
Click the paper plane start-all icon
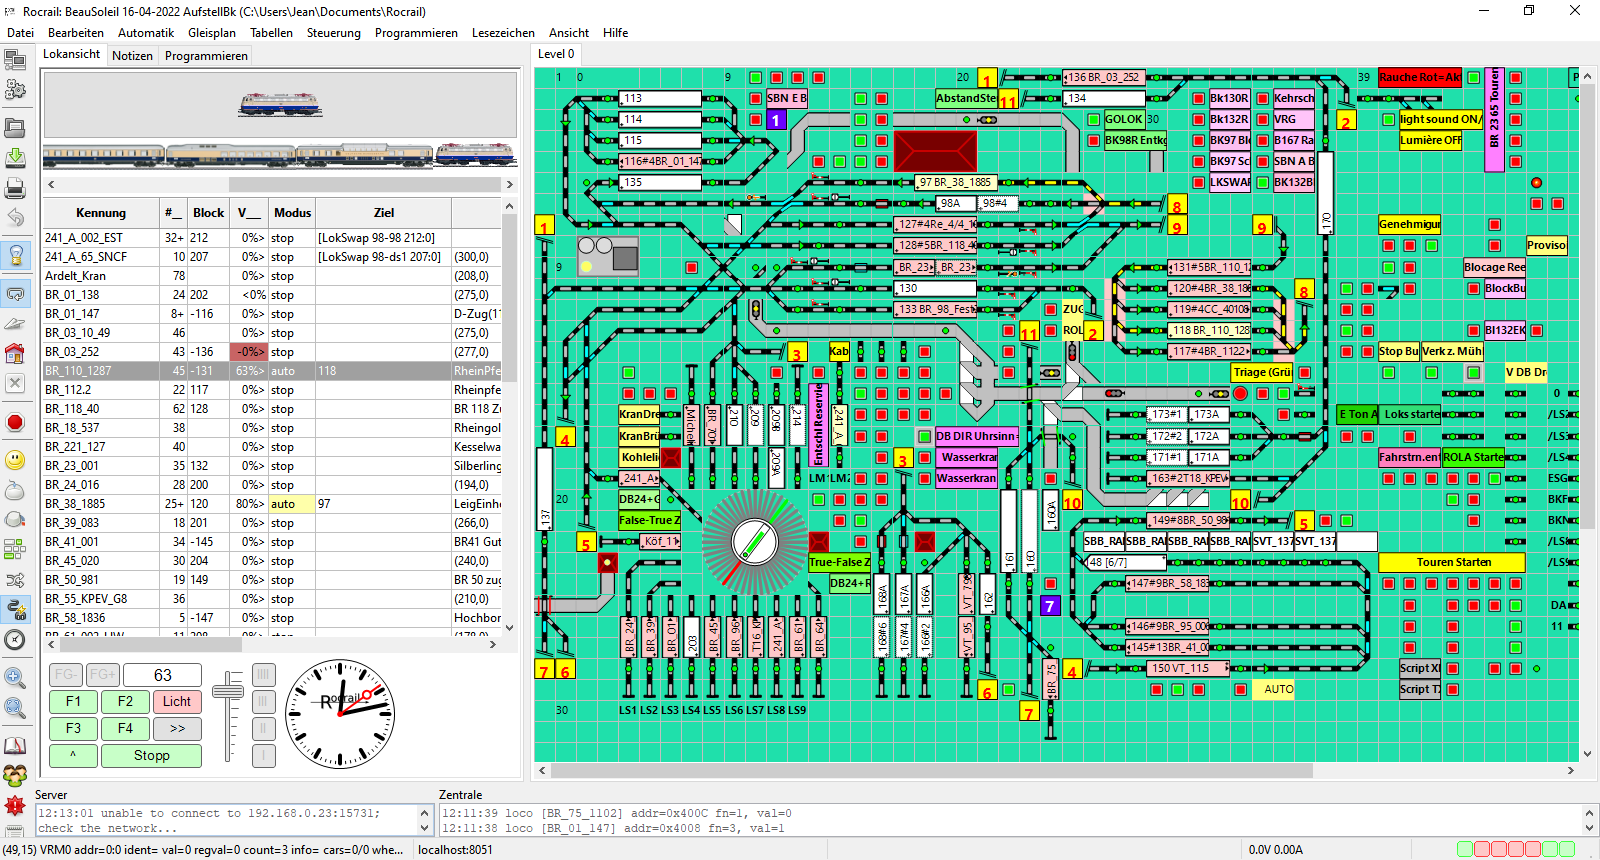coord(15,323)
